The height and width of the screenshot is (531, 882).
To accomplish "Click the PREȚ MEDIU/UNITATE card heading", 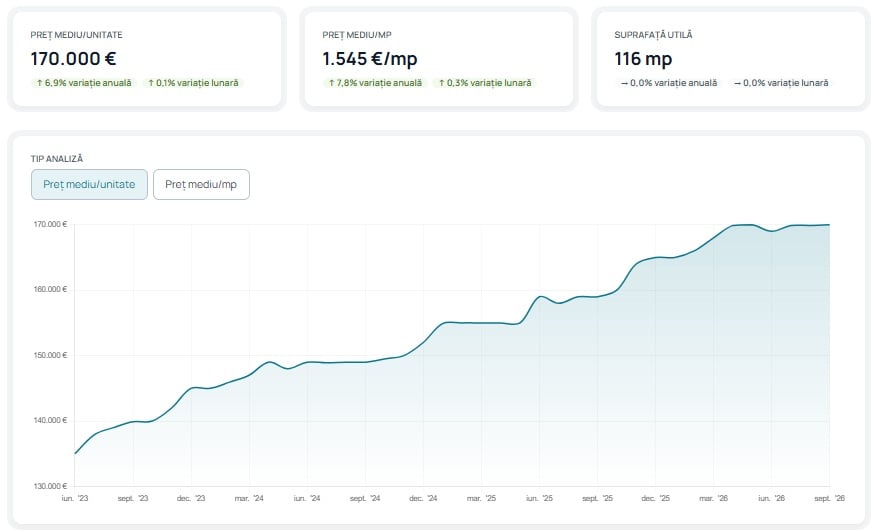I will (x=76, y=35).
